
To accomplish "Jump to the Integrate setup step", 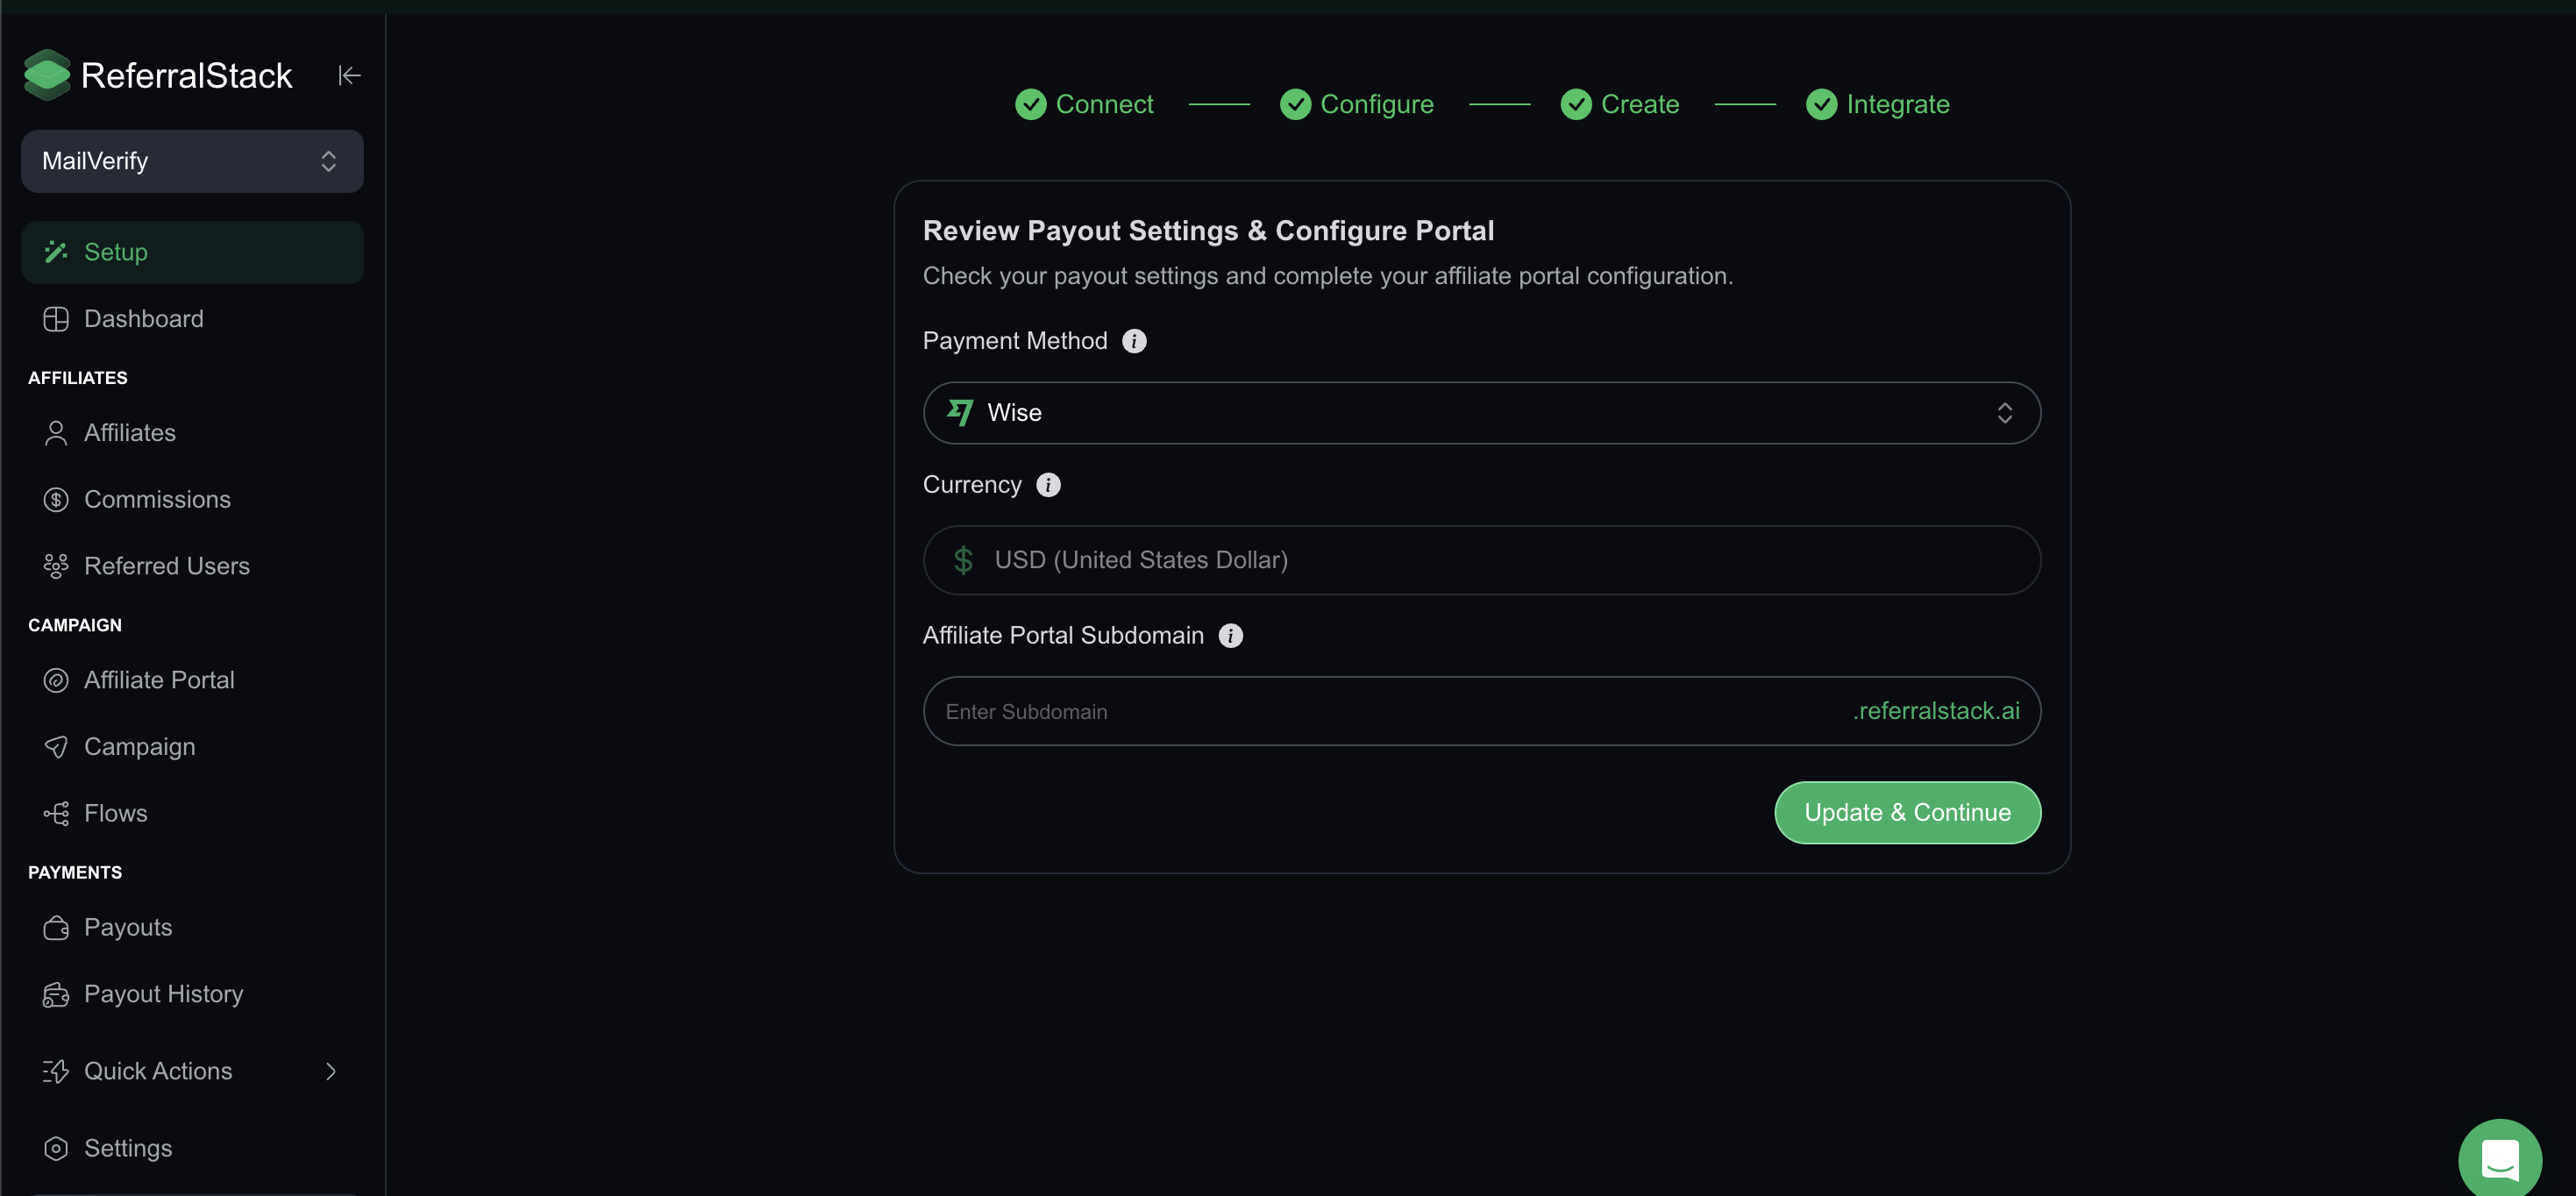I will pyautogui.click(x=1877, y=104).
